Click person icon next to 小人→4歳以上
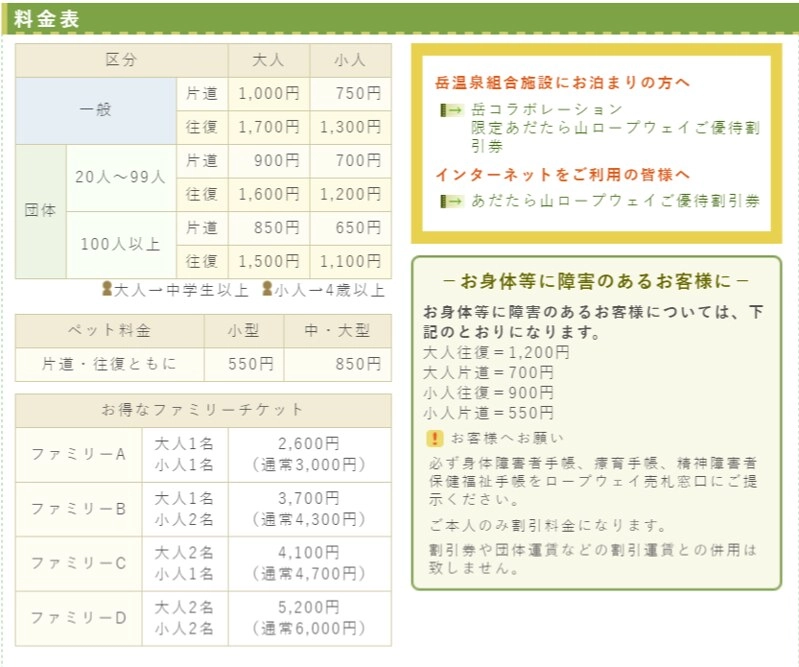Screen dimensions: 799x667 tap(268, 289)
